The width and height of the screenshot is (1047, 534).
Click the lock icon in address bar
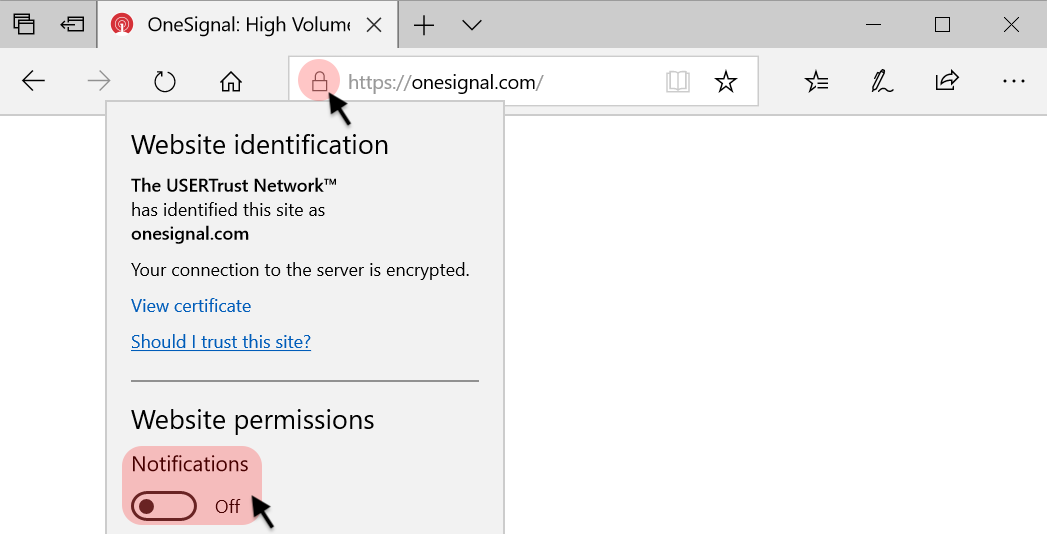(319, 82)
